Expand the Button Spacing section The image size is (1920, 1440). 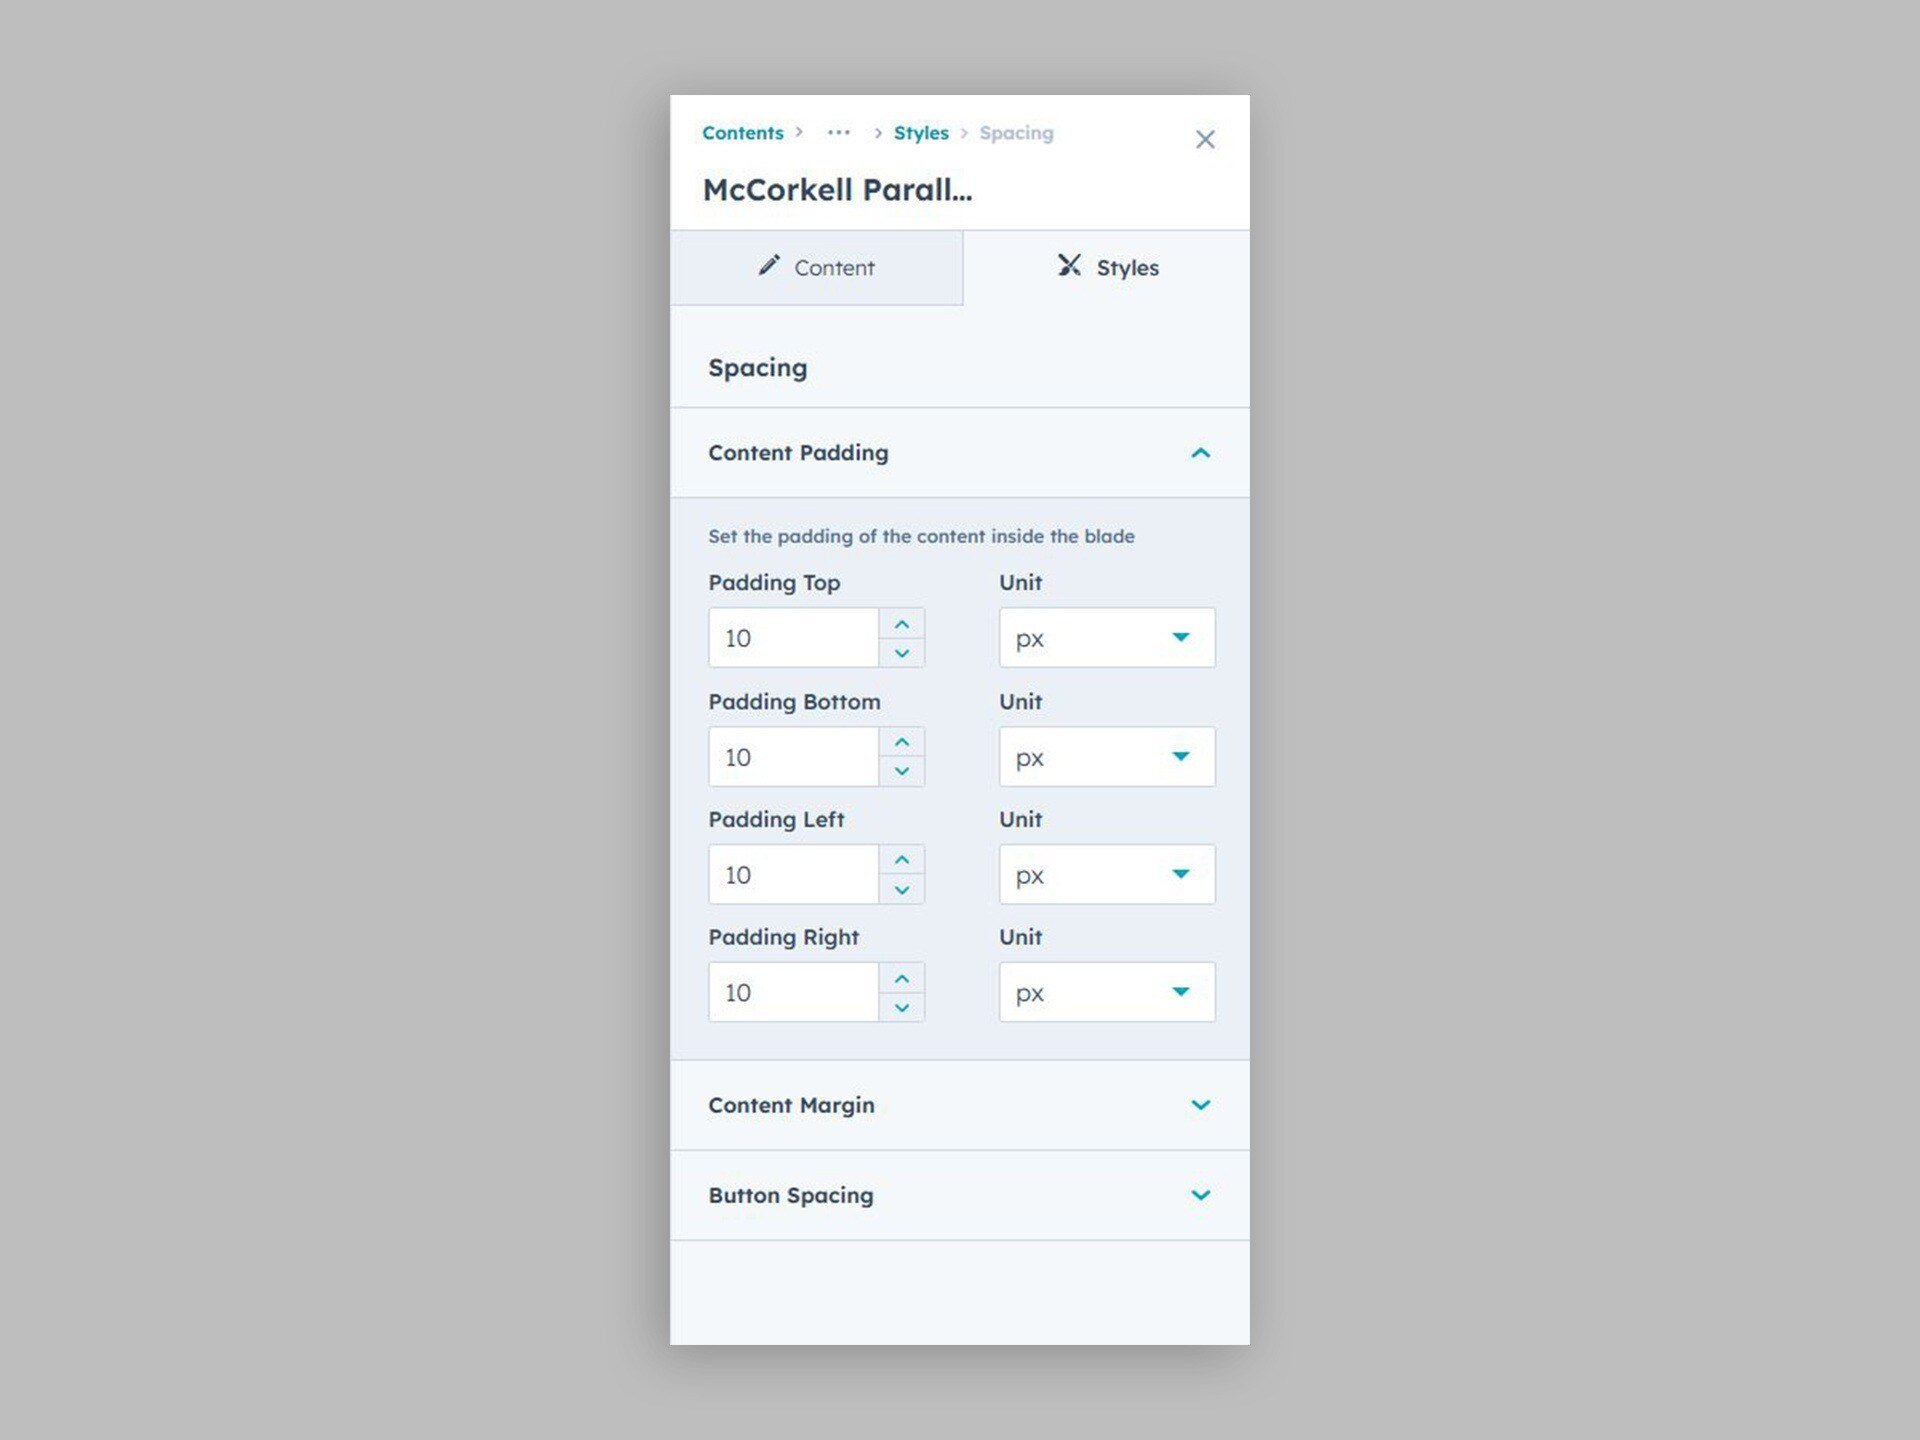click(1201, 1195)
